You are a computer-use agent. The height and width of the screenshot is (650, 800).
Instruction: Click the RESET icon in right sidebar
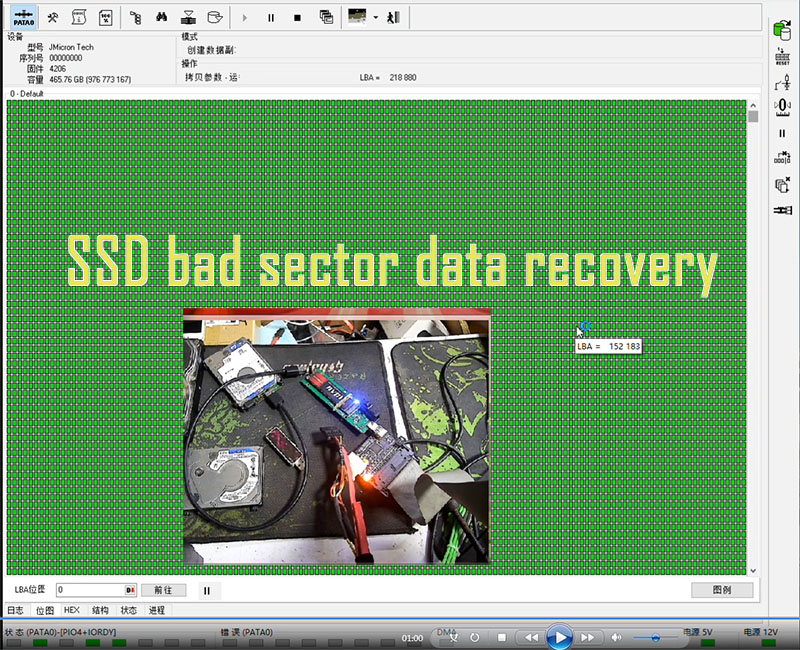[x=782, y=56]
